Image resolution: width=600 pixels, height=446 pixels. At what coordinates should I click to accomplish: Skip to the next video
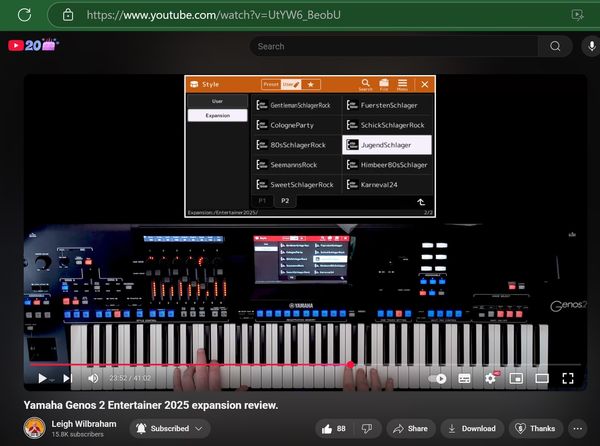point(67,378)
